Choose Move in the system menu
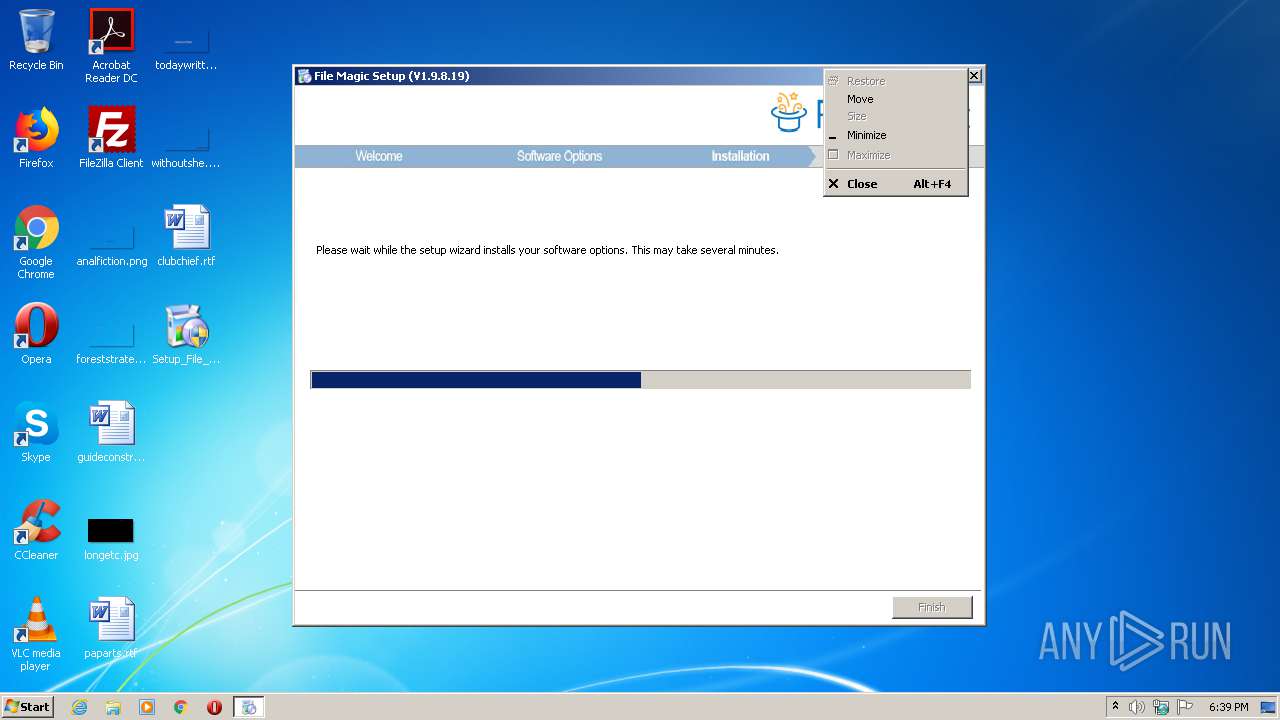Screen dimensions: 1280x720 click(895, 99)
